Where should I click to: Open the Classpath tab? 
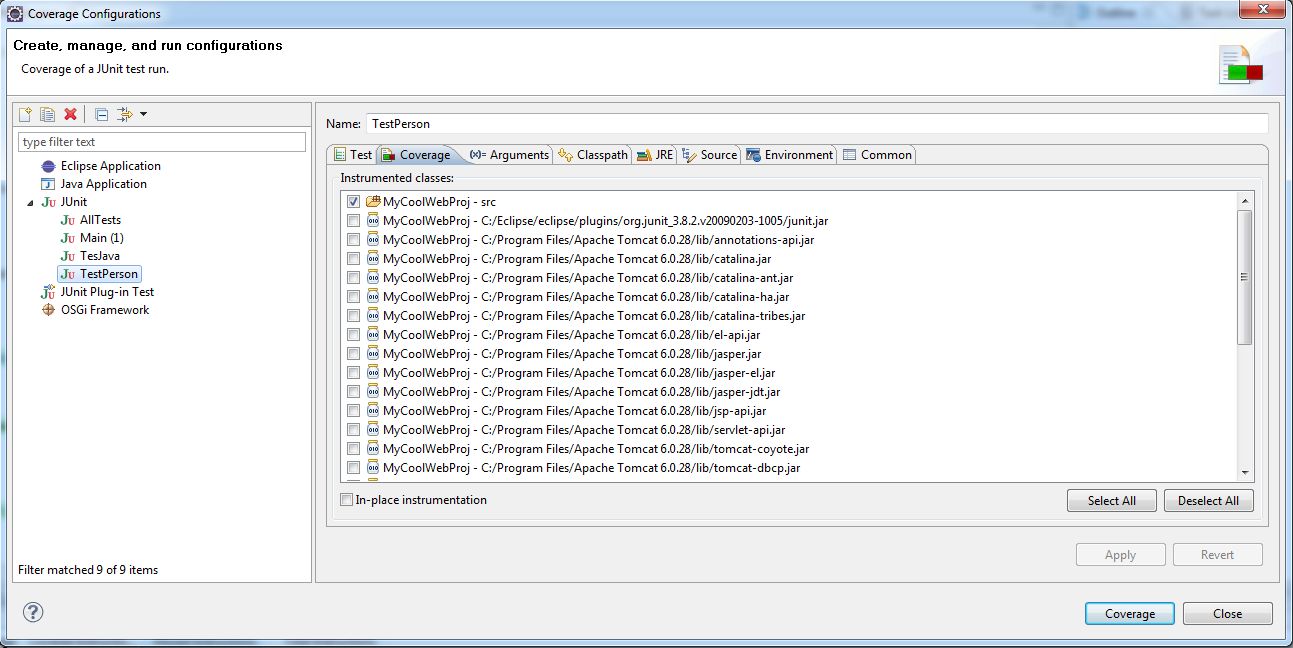pos(594,155)
